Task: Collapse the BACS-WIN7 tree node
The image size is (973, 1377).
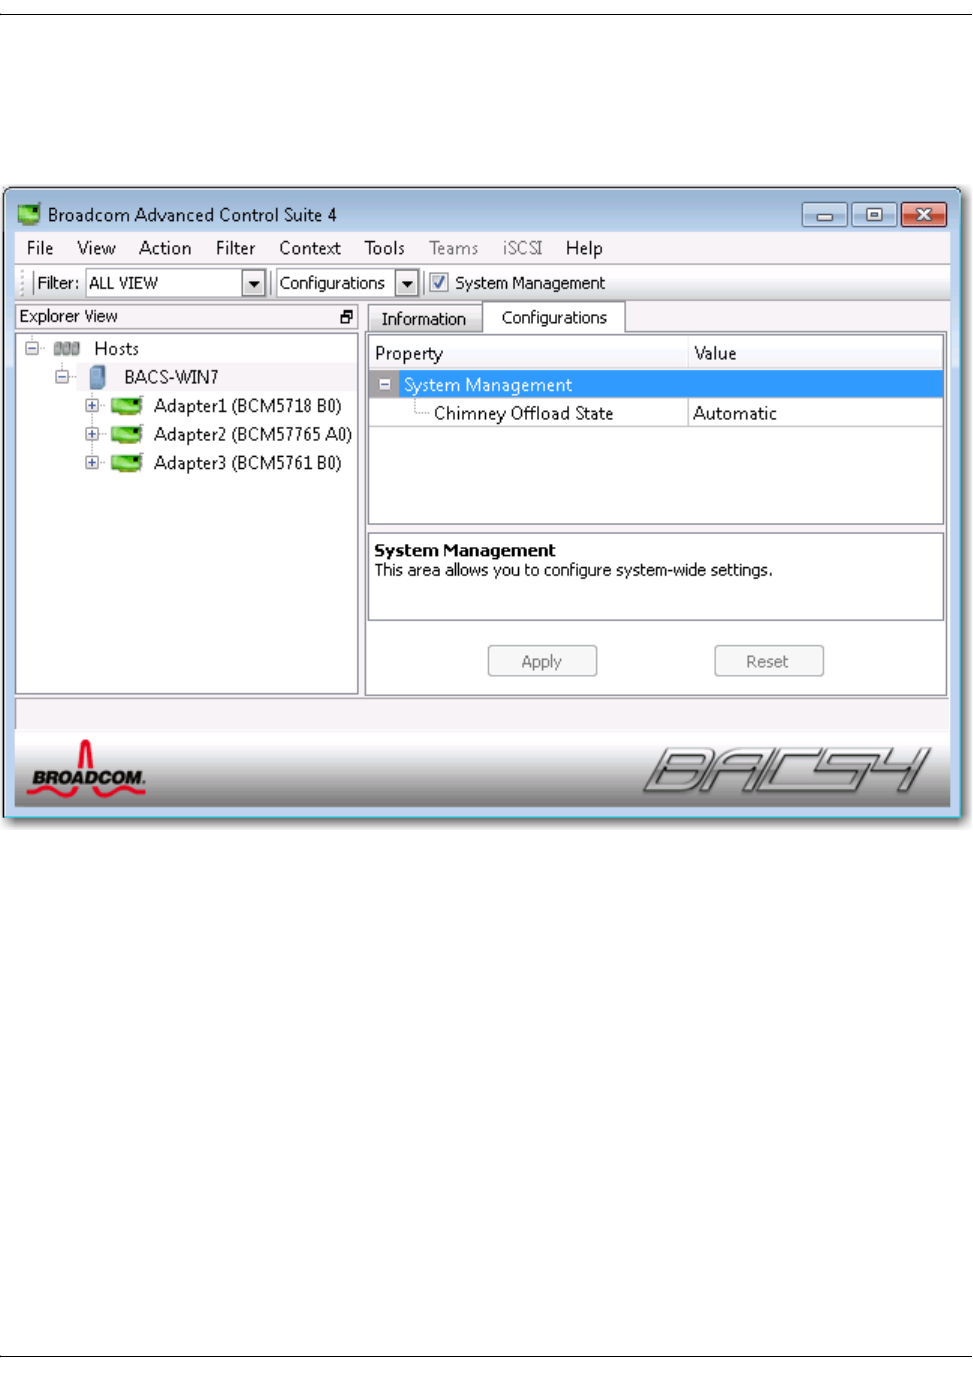Action: [x=62, y=377]
